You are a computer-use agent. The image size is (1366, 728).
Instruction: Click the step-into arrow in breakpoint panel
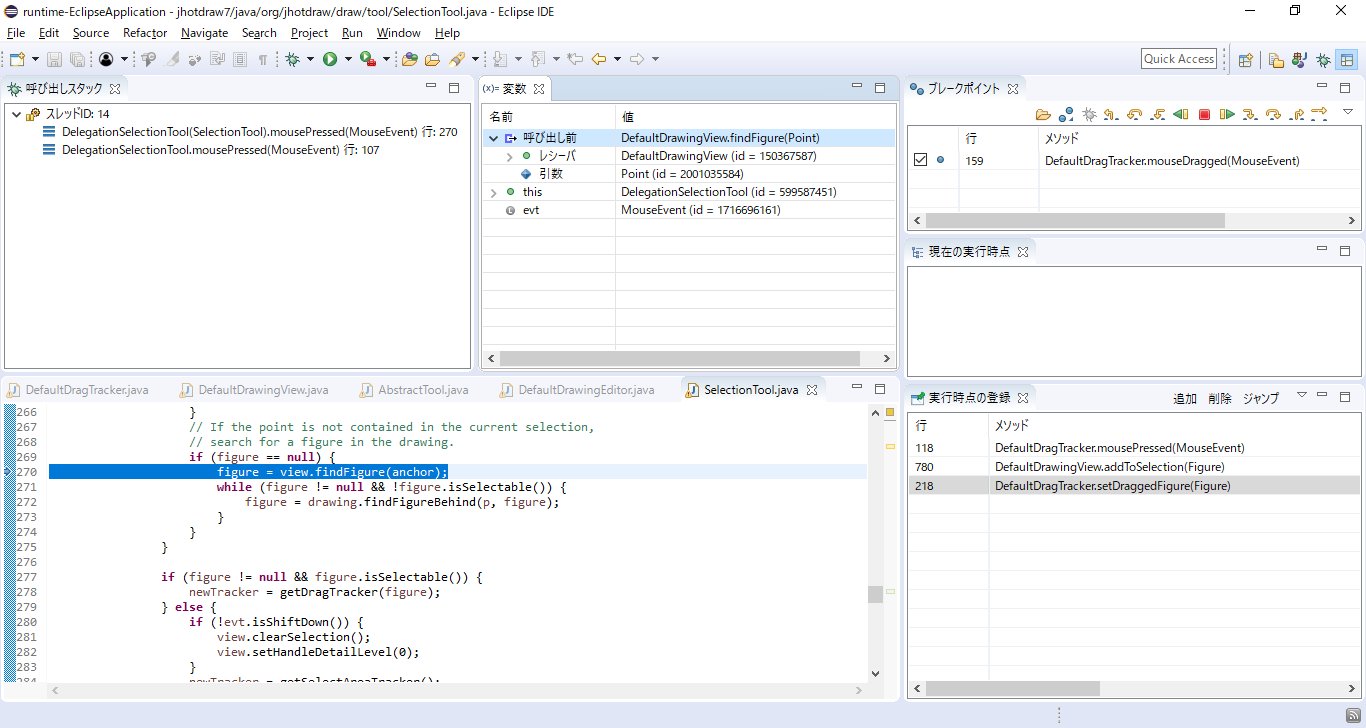pos(1250,114)
